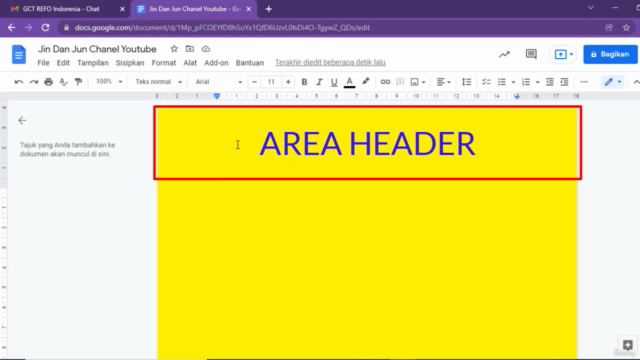Viewport: 640px width, 360px height.
Task: Decrease font size with minus button
Action: [254, 82]
